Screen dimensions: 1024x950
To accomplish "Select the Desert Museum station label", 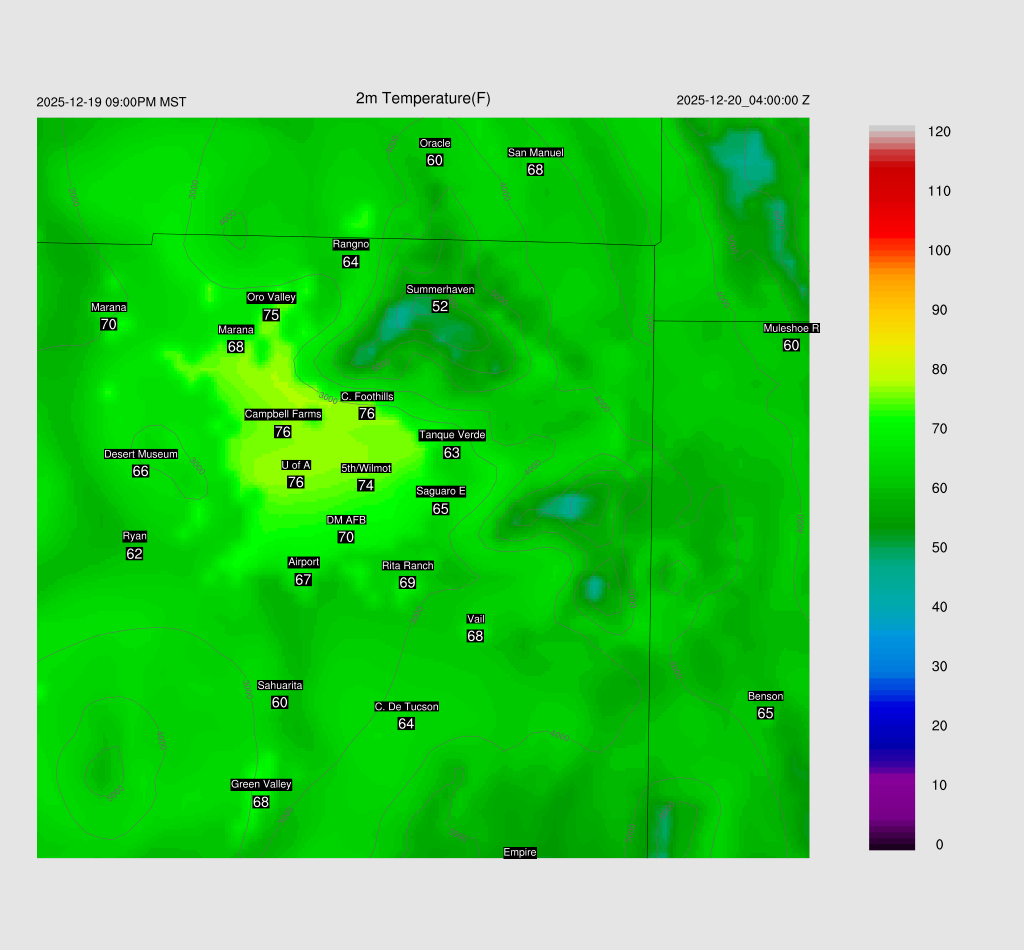I will click(141, 454).
